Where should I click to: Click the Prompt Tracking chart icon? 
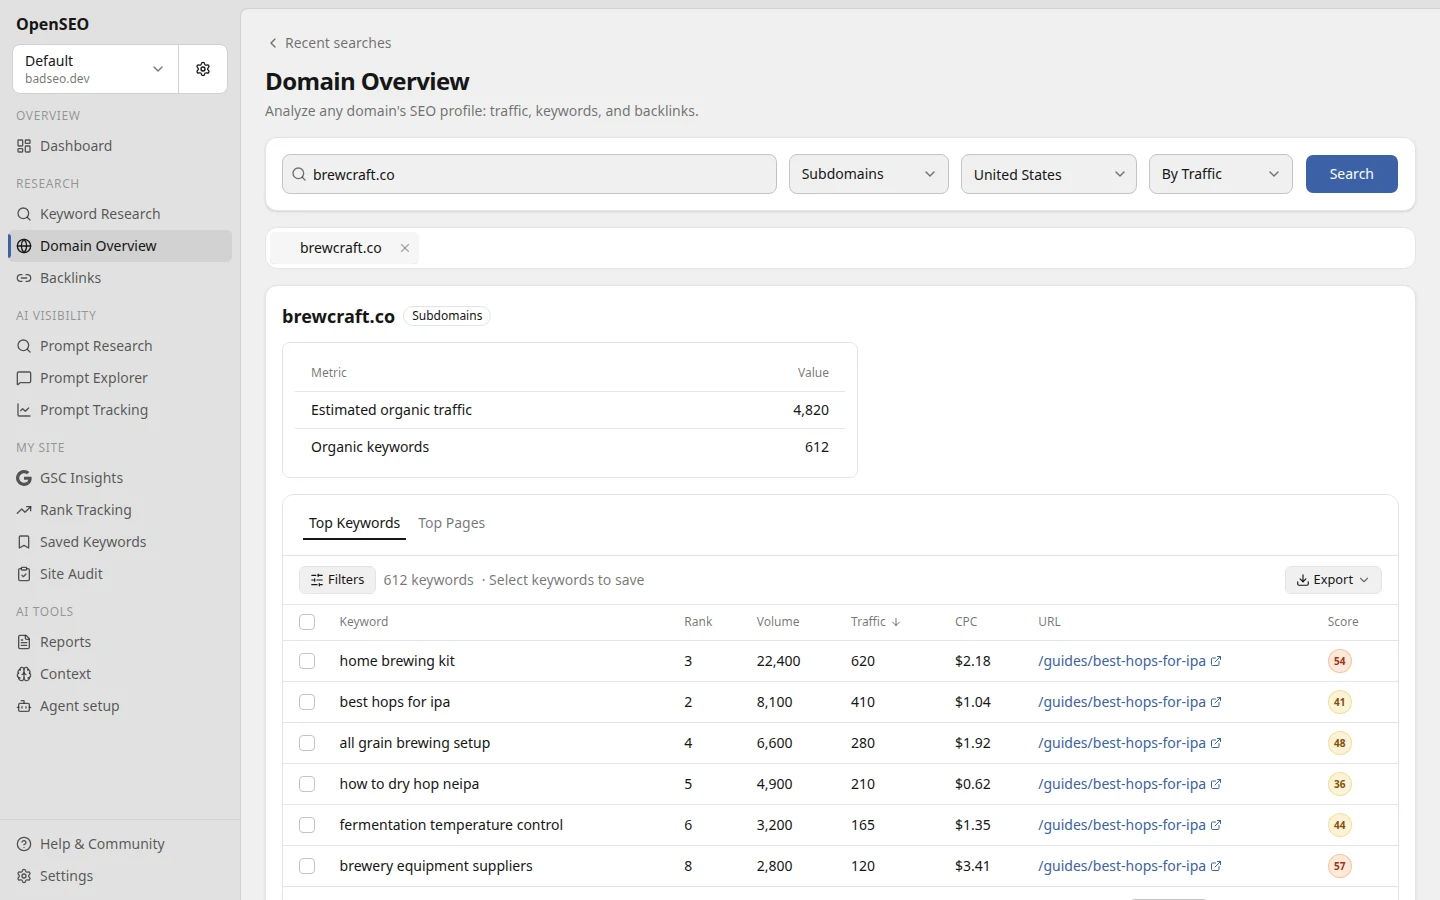pos(24,410)
